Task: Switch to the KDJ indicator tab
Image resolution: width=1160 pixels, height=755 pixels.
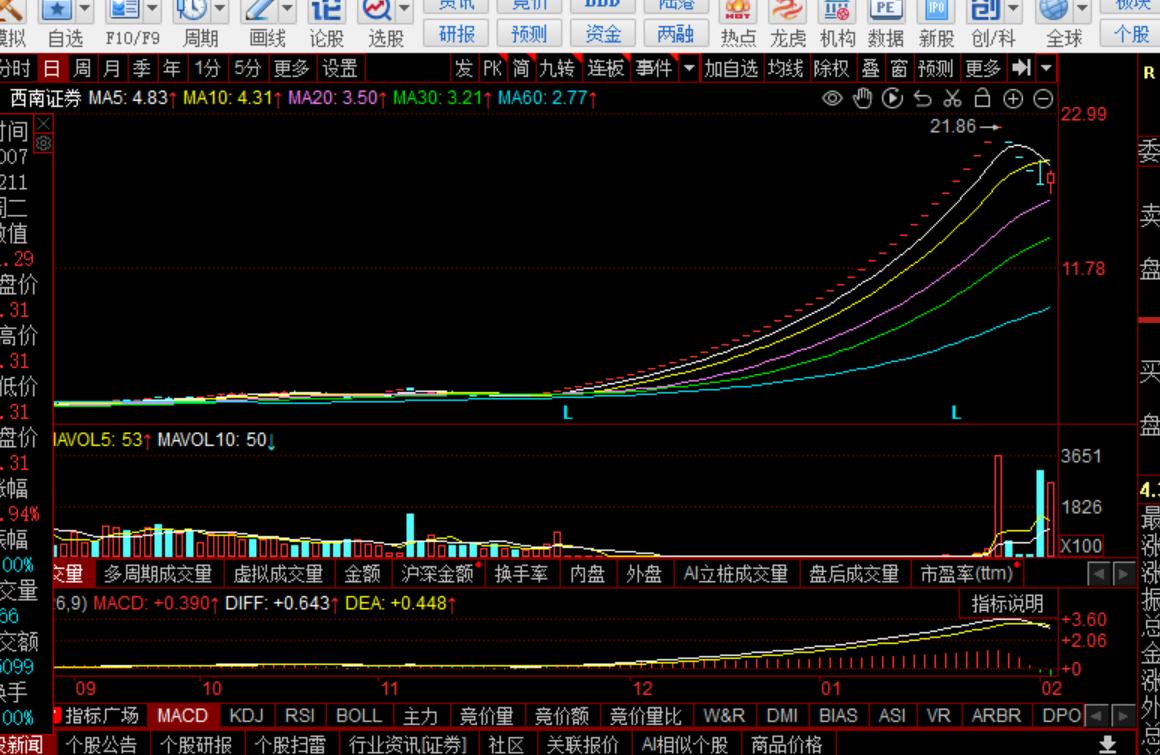Action: [x=246, y=716]
